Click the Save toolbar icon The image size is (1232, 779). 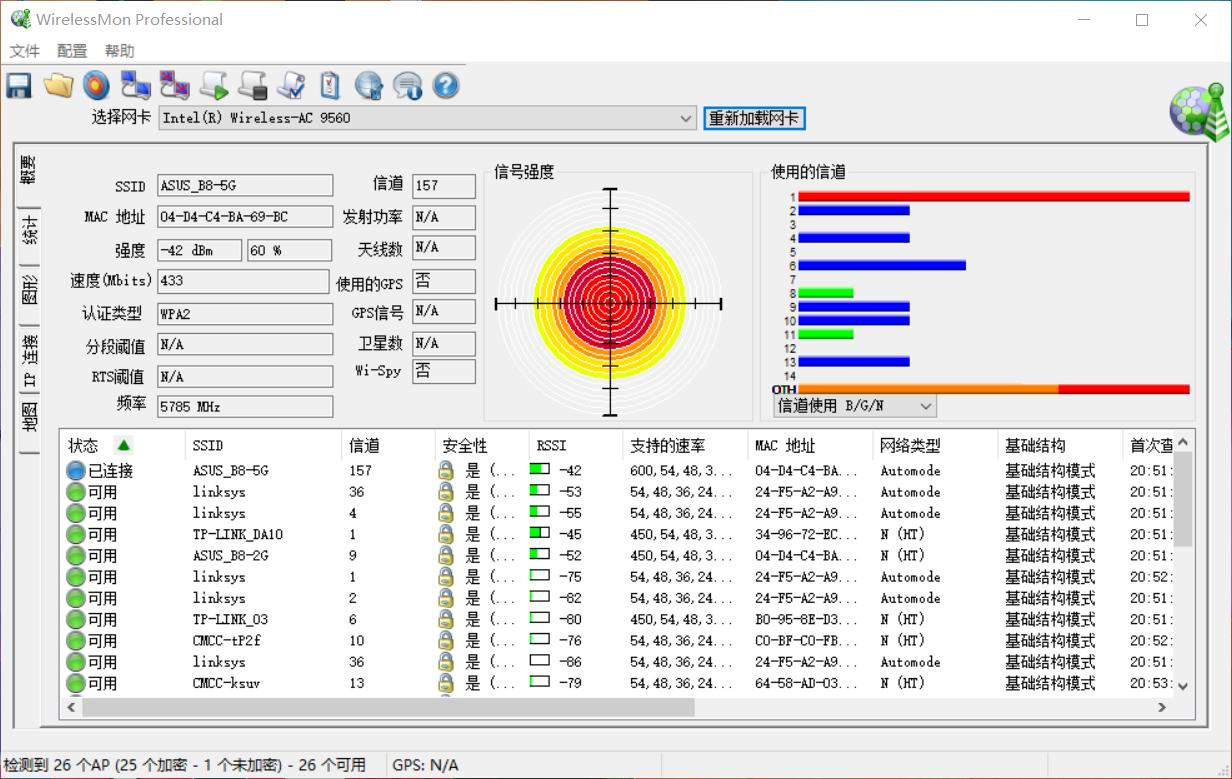coord(18,85)
